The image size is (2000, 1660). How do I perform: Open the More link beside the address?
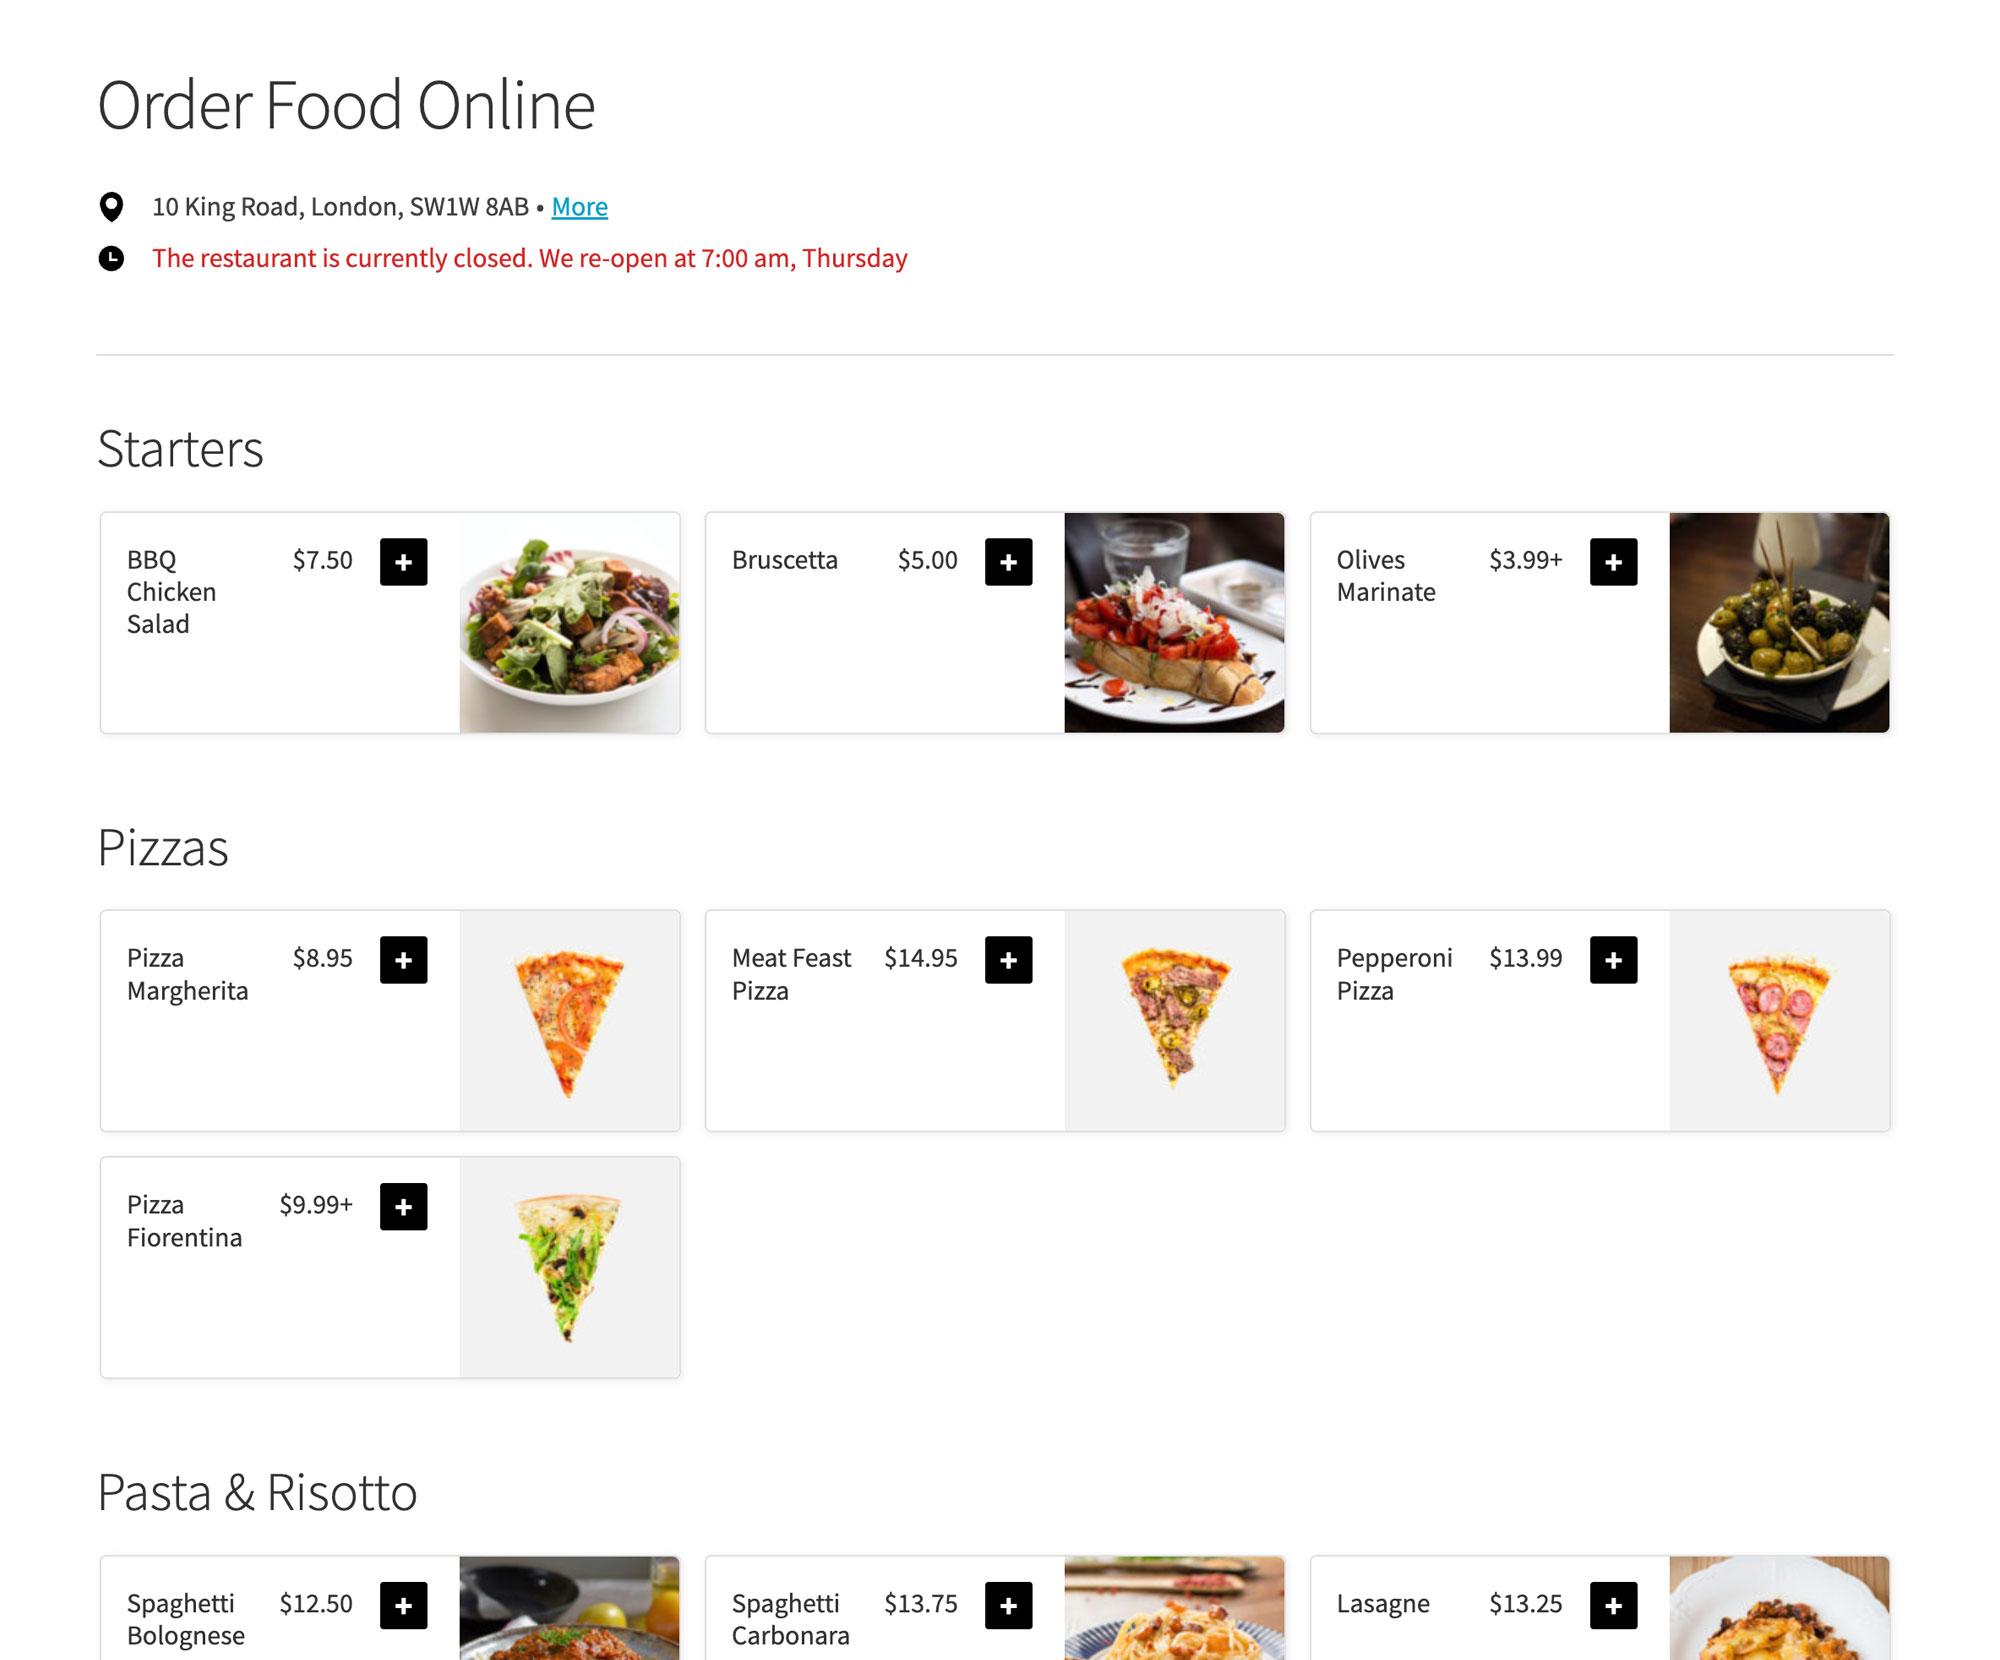[x=579, y=207]
